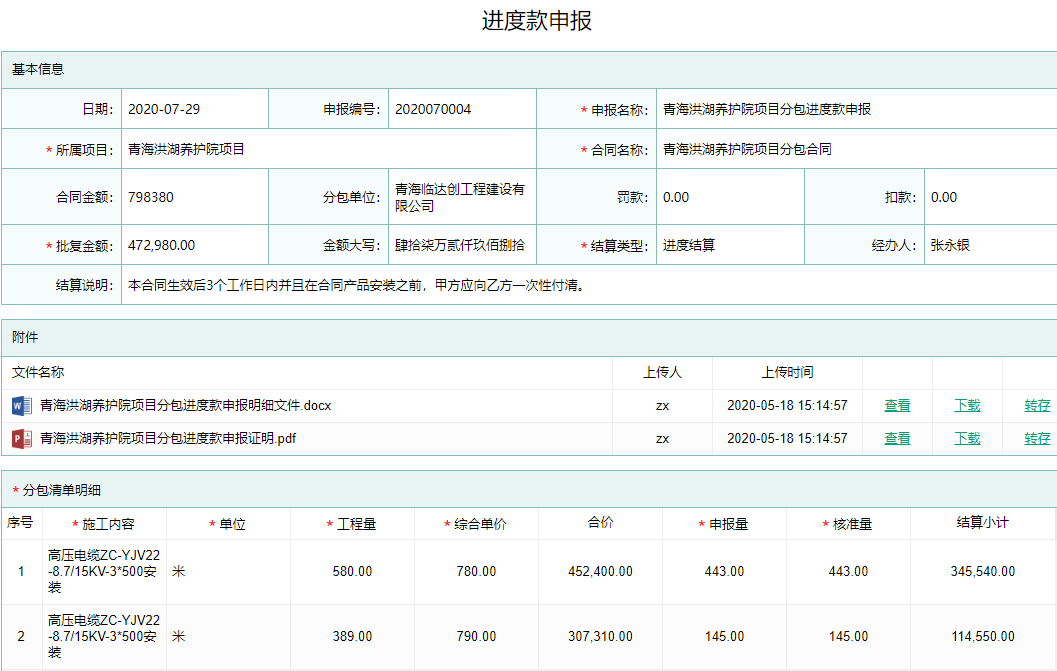1057x671 pixels.
Task: Download the 申报证明.pdf attachment
Action: pos(967,439)
